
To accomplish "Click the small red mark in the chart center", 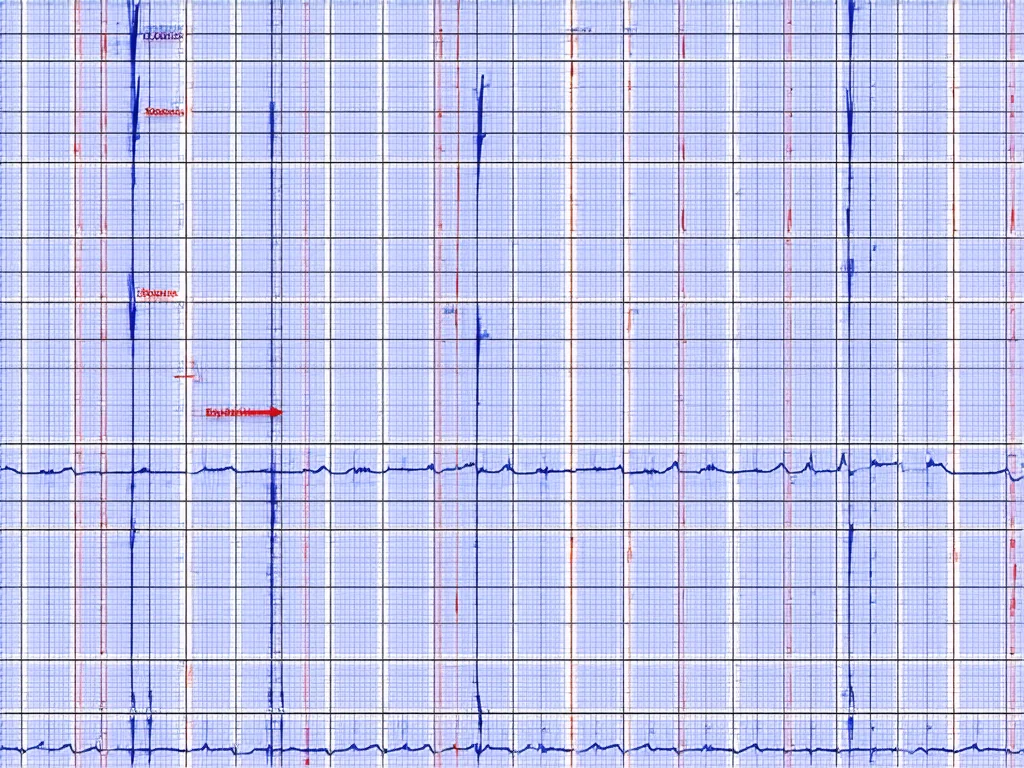I will (449, 313).
